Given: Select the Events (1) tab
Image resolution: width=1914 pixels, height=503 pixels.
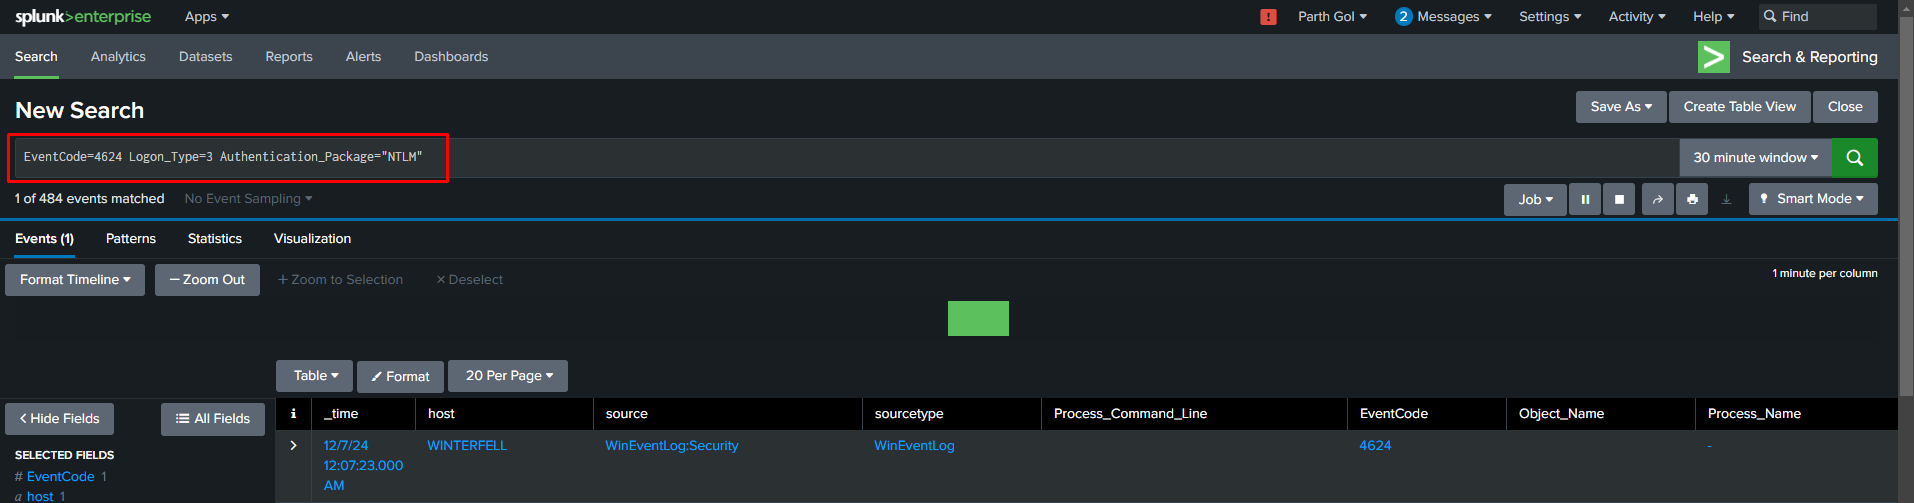Looking at the screenshot, I should [x=44, y=239].
